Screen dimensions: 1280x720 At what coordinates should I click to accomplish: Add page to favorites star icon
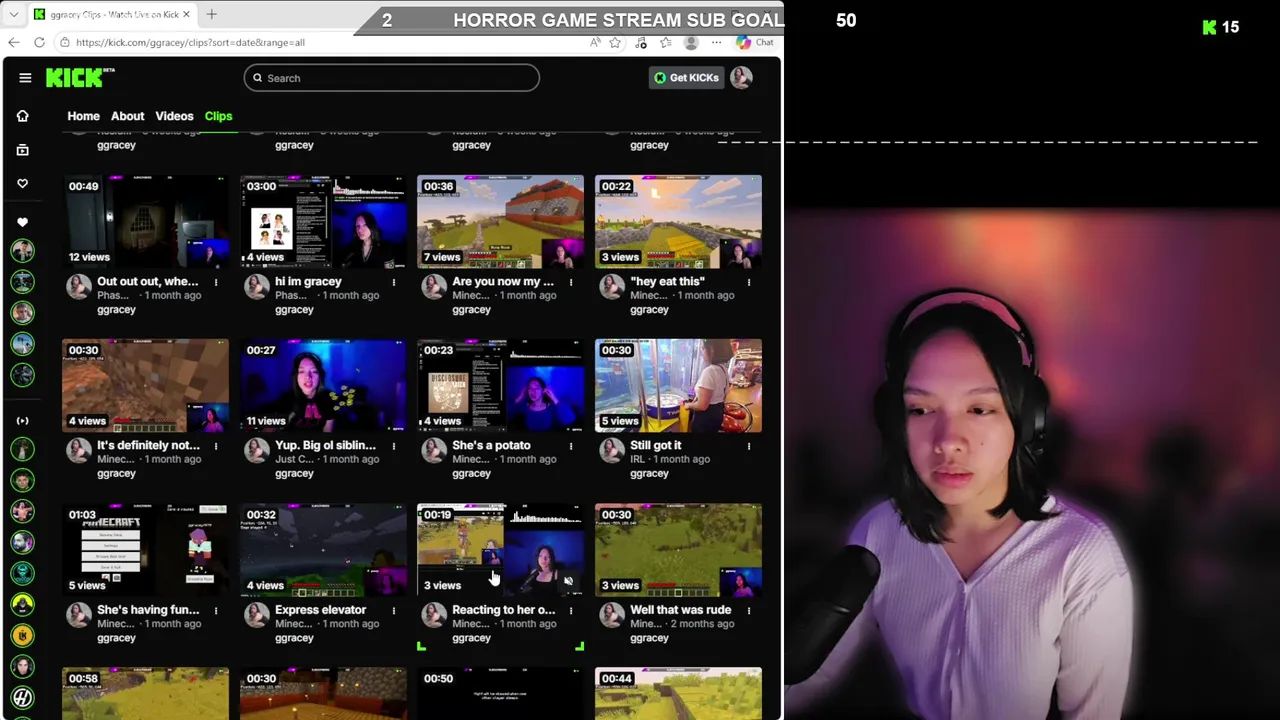[615, 42]
